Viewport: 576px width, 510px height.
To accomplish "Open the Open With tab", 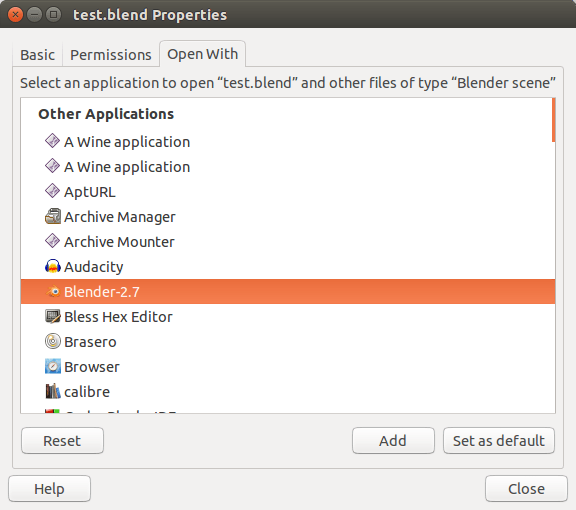I will [202, 54].
